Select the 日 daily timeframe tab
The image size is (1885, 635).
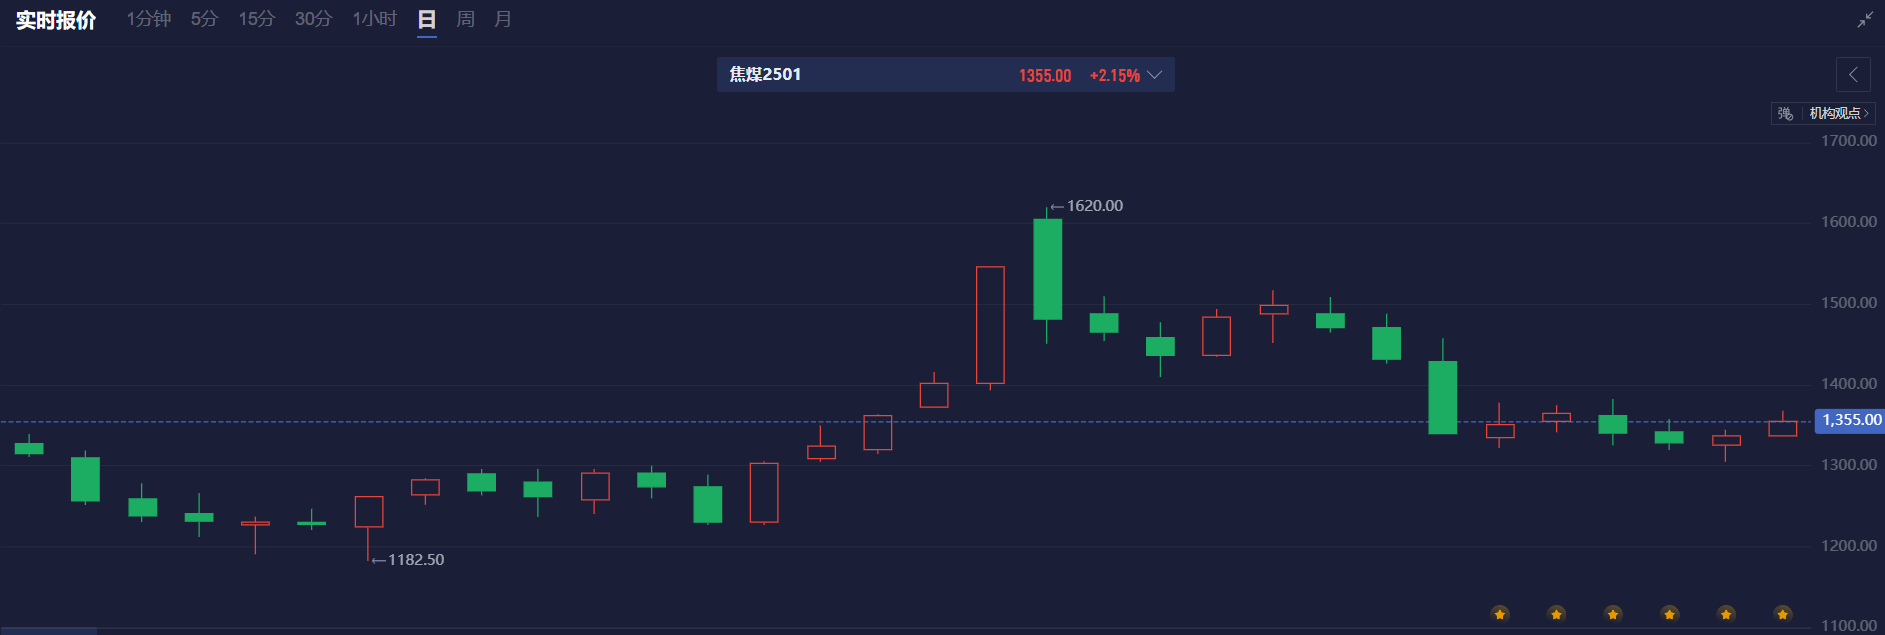tap(427, 19)
